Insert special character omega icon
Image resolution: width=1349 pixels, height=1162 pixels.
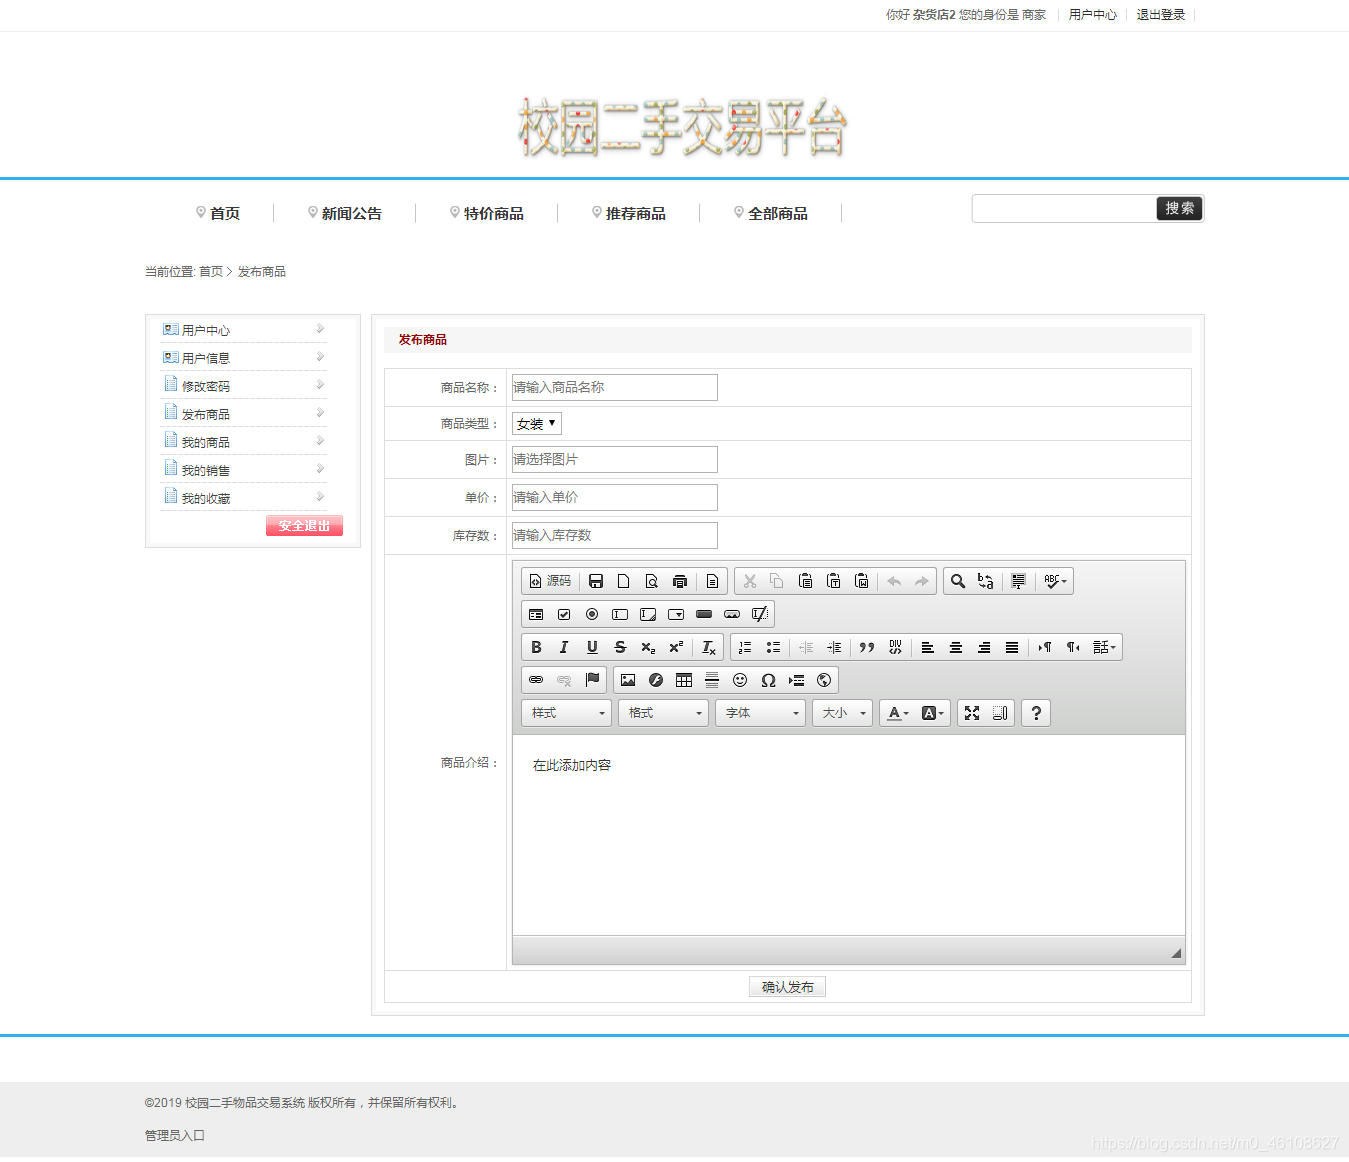(768, 680)
